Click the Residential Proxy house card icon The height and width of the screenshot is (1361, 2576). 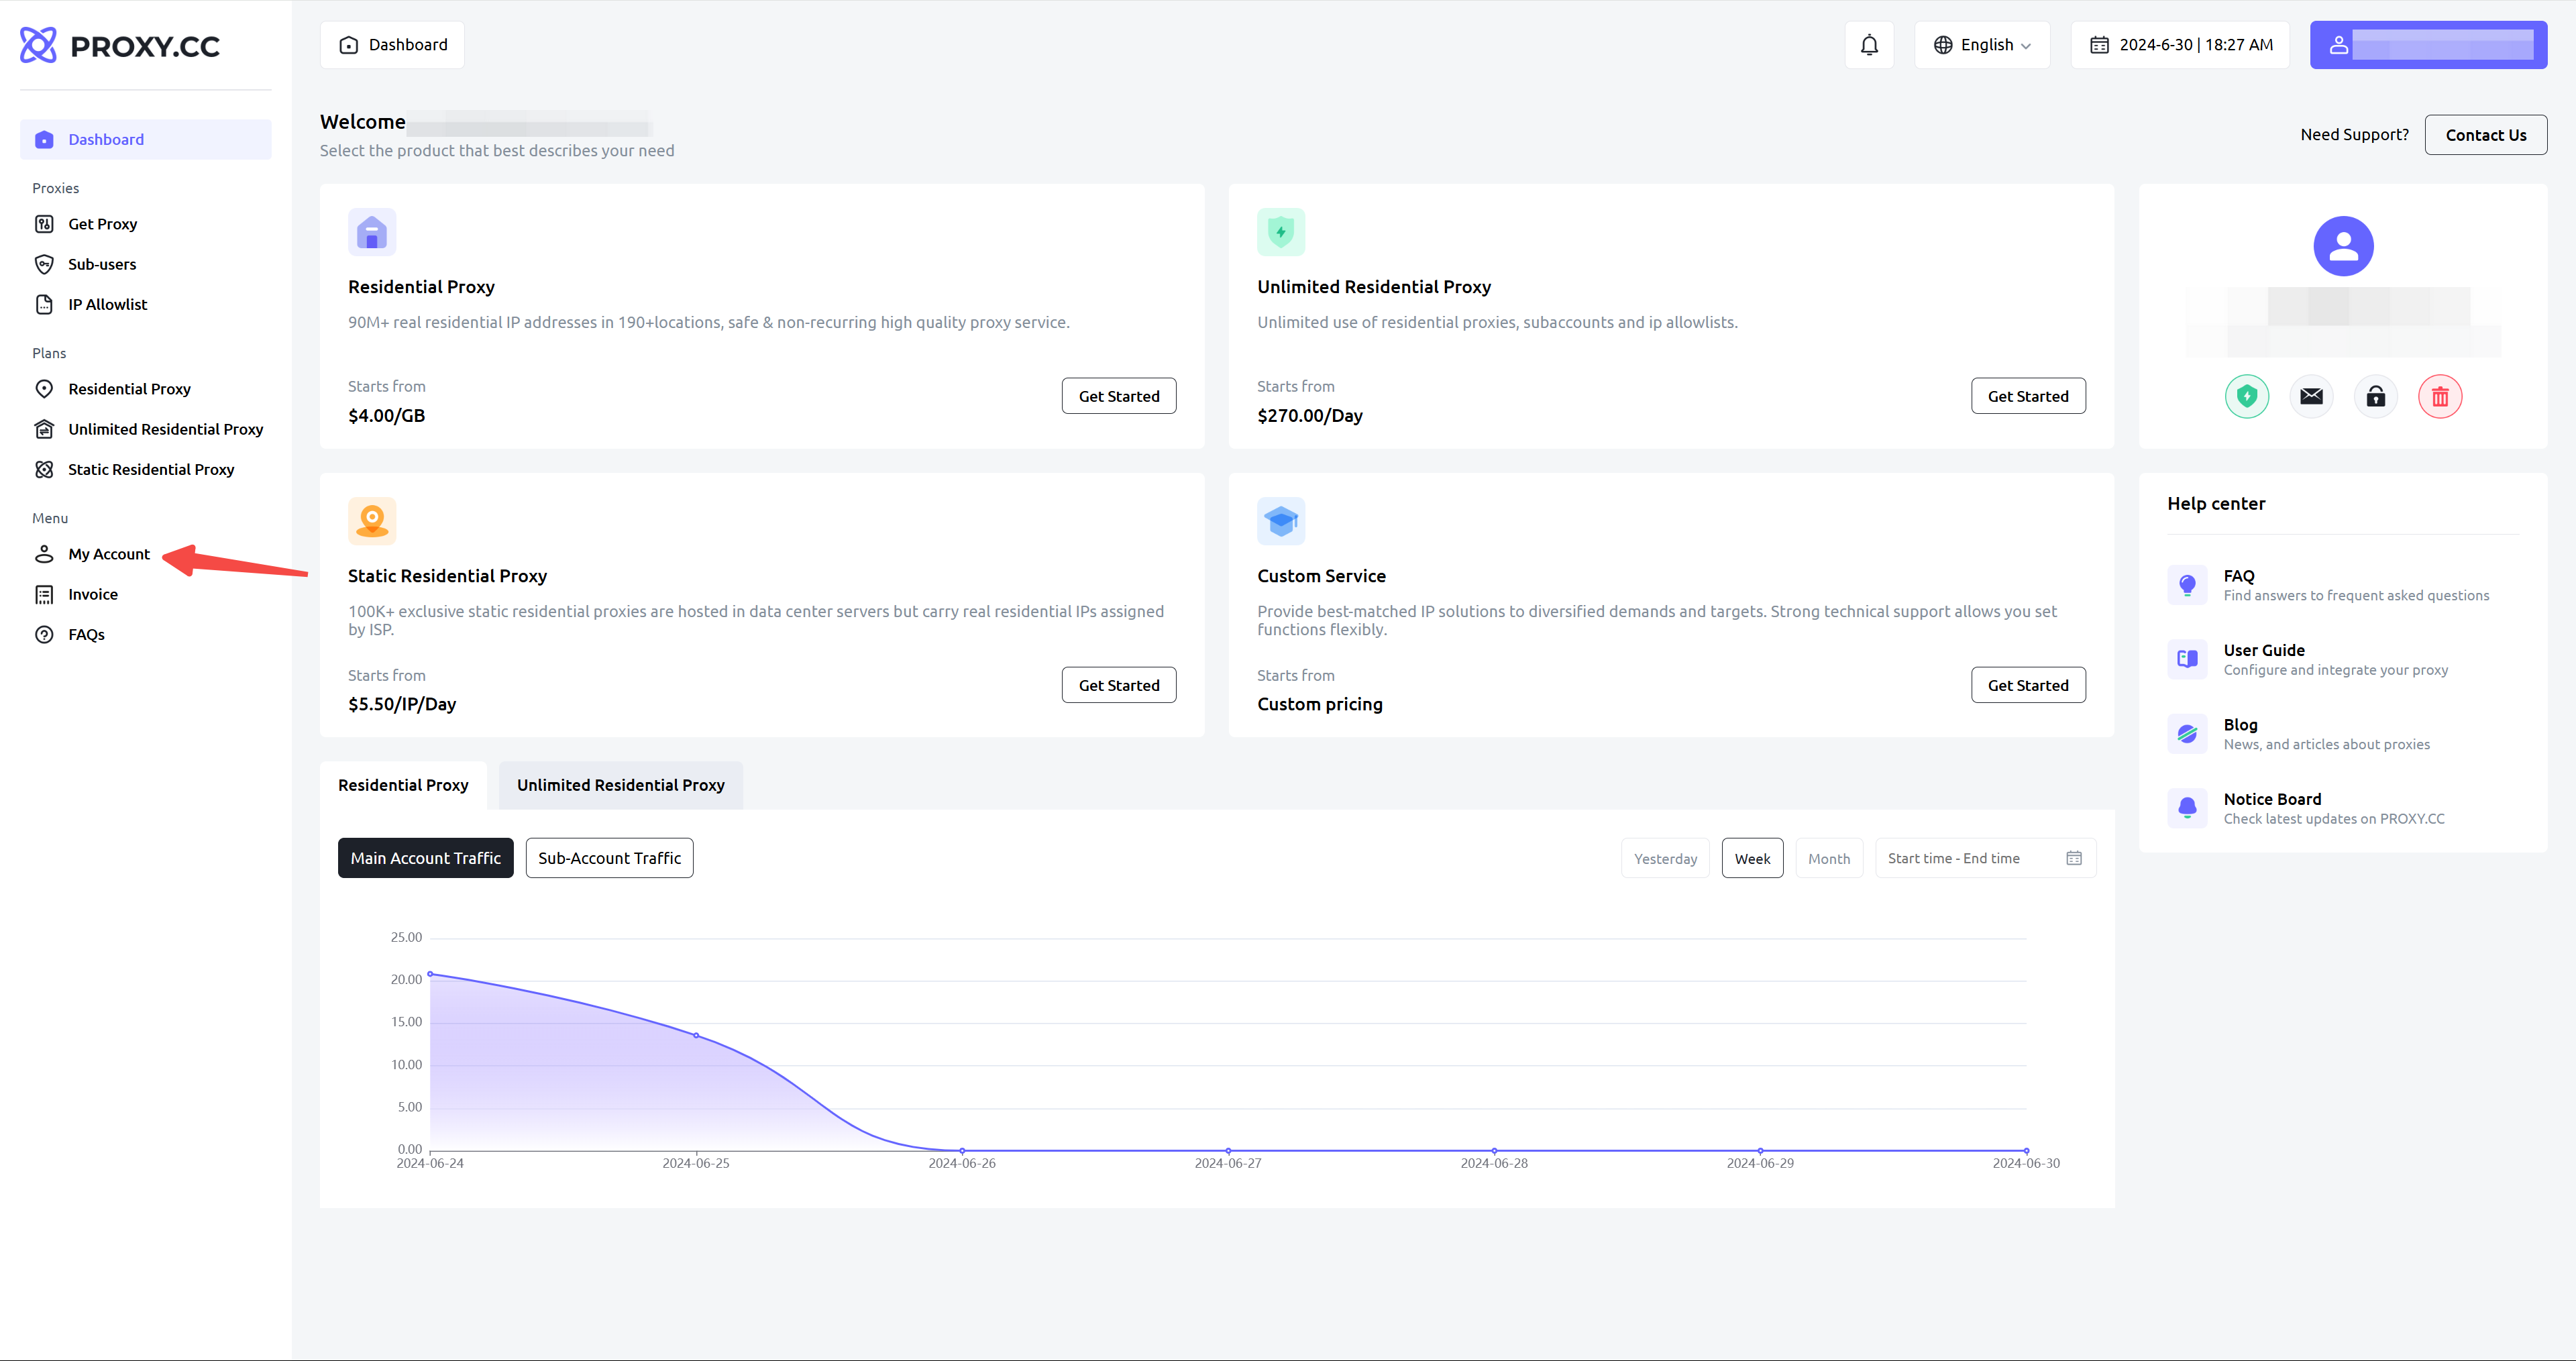[372, 232]
